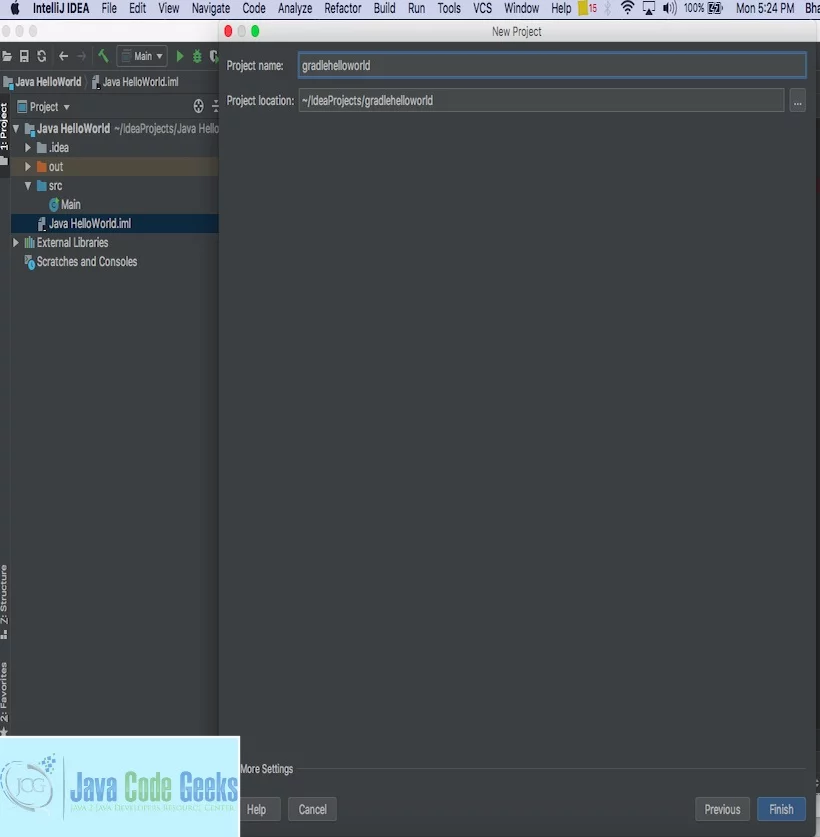Viewport: 820px width, 837px height.
Task: Click the Wi-Fi status icon
Action: click(x=628, y=8)
